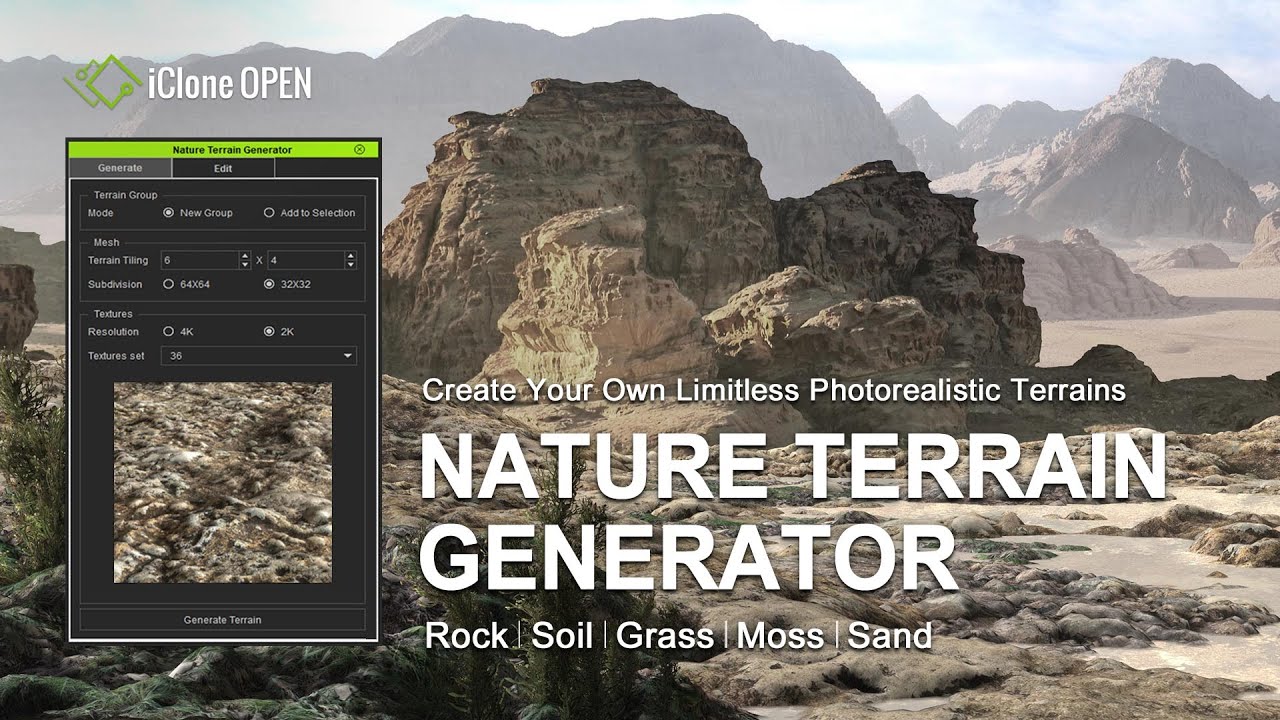
Task: Open the Edit tab
Action: 223,168
